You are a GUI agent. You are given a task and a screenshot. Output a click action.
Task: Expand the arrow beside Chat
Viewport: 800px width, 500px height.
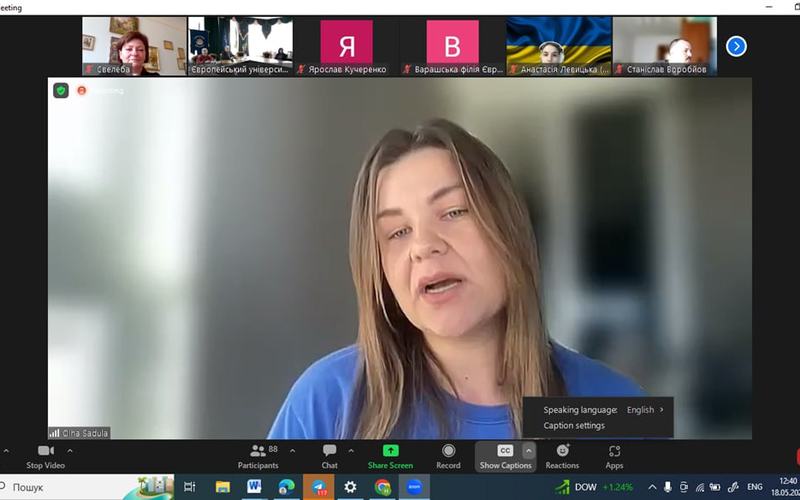pos(351,451)
